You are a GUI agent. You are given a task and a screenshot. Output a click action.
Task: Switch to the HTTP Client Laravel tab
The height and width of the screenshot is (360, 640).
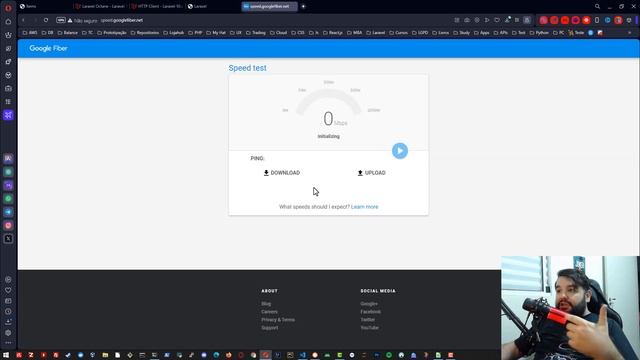[x=157, y=7]
